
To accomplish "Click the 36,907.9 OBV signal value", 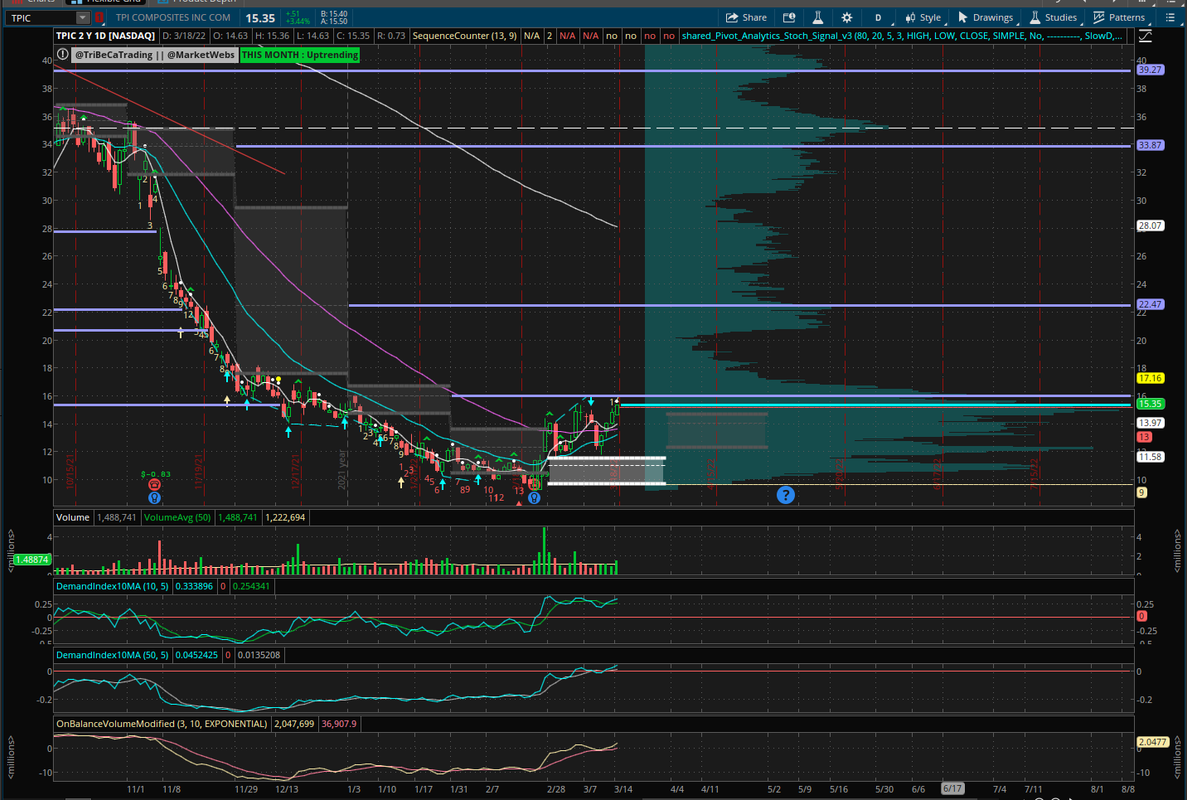I will [x=338, y=724].
